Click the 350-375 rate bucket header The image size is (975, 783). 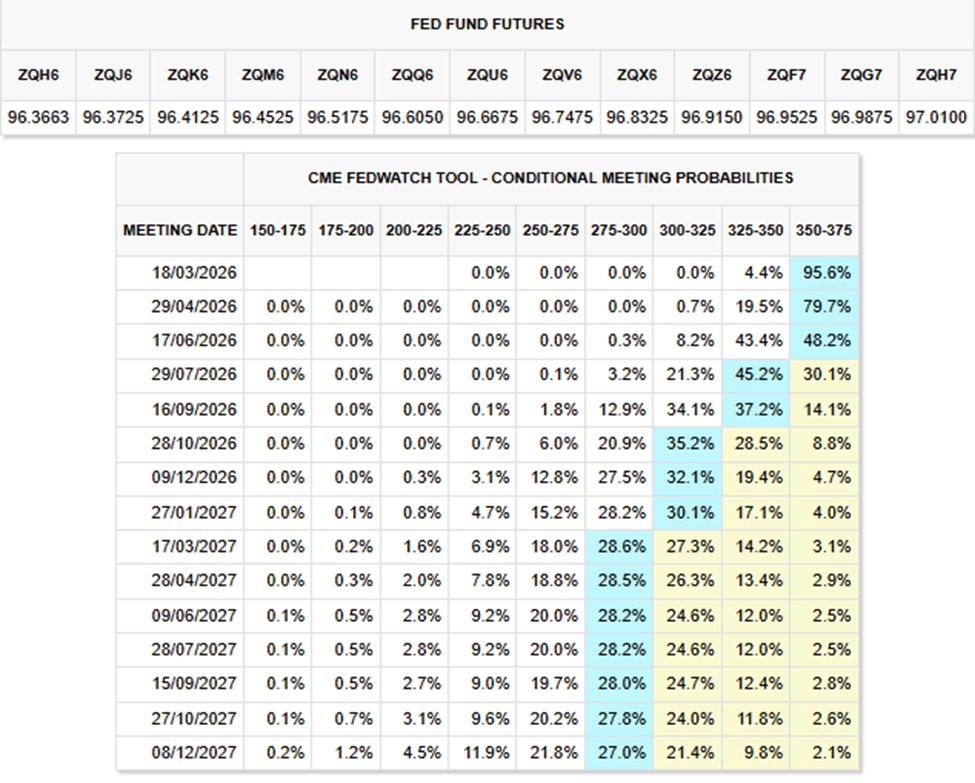point(824,230)
